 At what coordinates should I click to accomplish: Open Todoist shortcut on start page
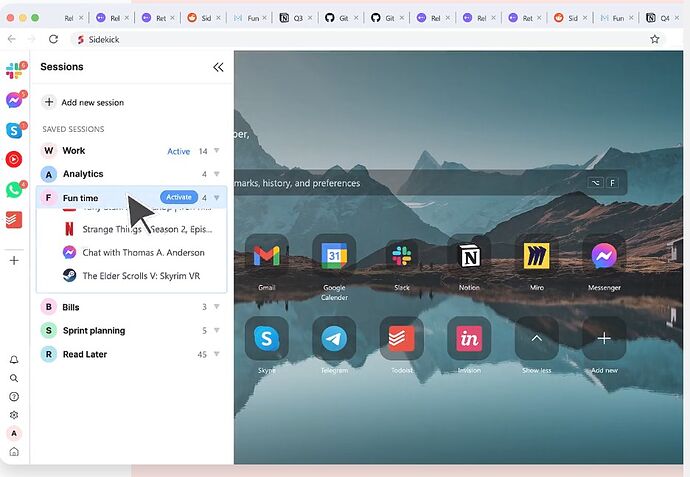(x=402, y=338)
